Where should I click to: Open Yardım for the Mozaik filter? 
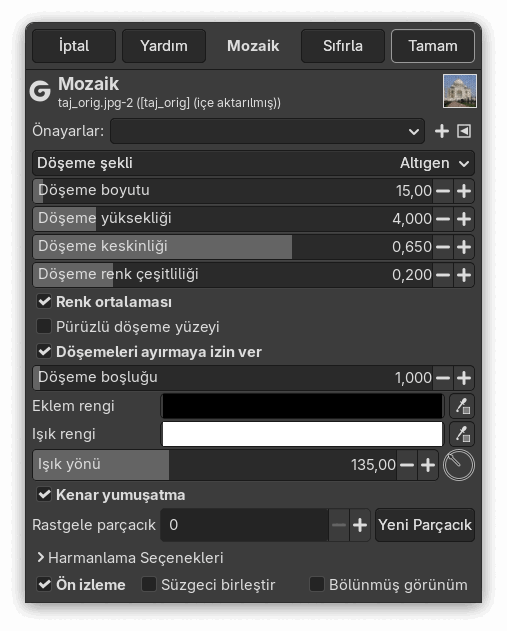click(x=164, y=46)
